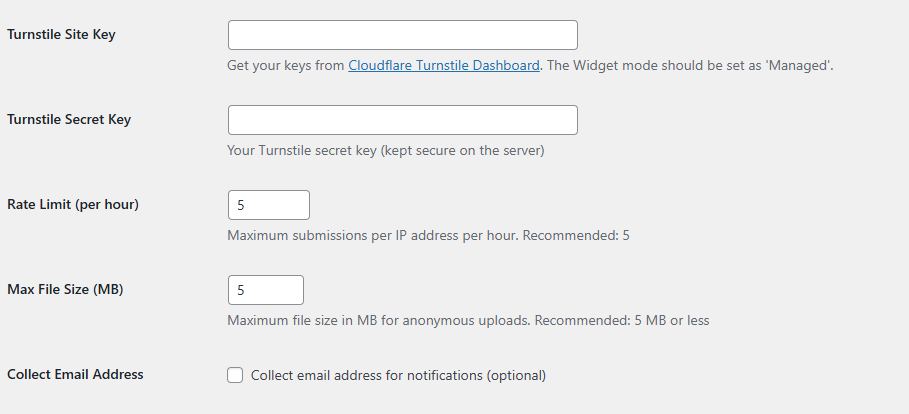Click '(kept secure on the server)' note

click(x=462, y=151)
